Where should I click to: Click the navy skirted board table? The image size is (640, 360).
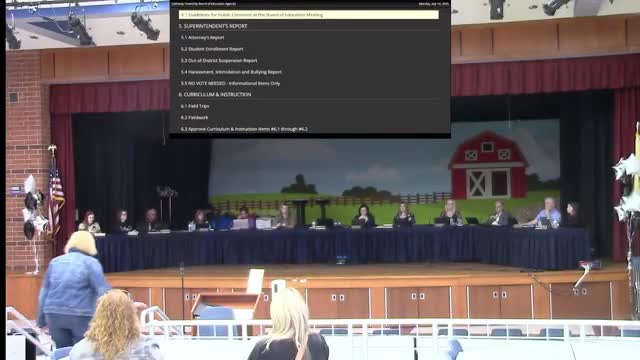click(343, 247)
